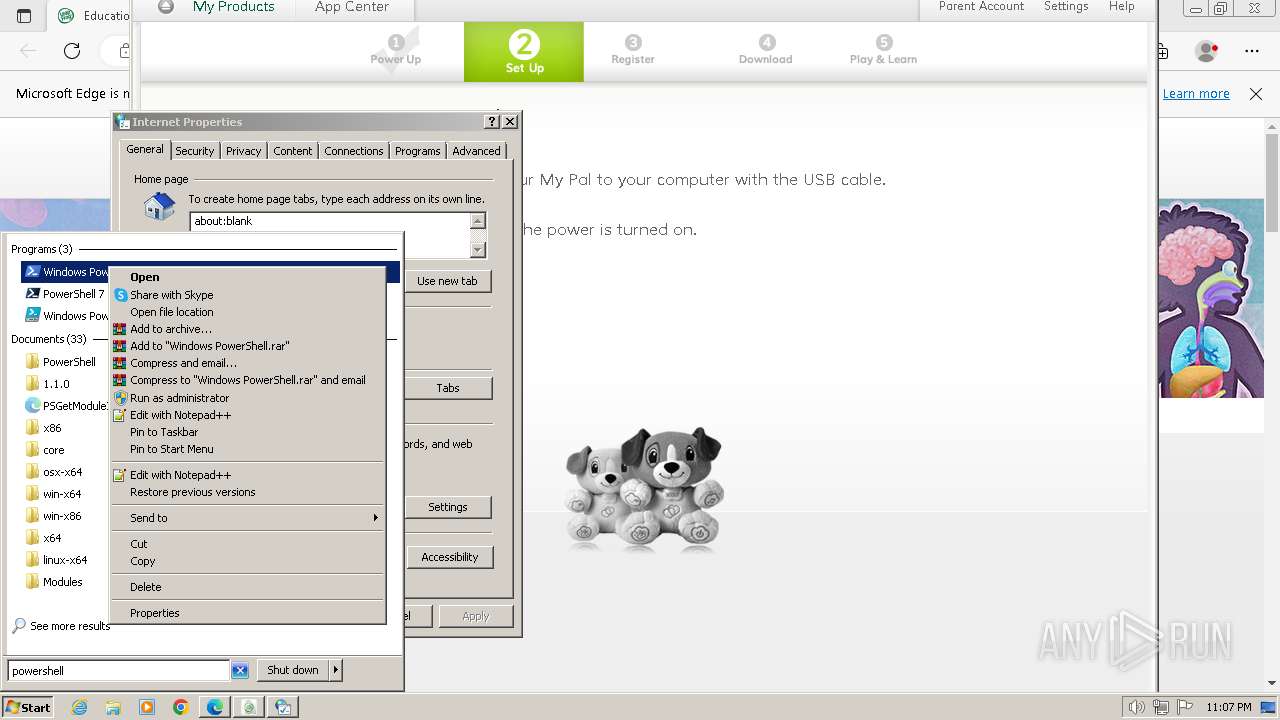The width and height of the screenshot is (1280, 720).
Task: Click the powershell search input field
Action: pyautogui.click(x=118, y=671)
